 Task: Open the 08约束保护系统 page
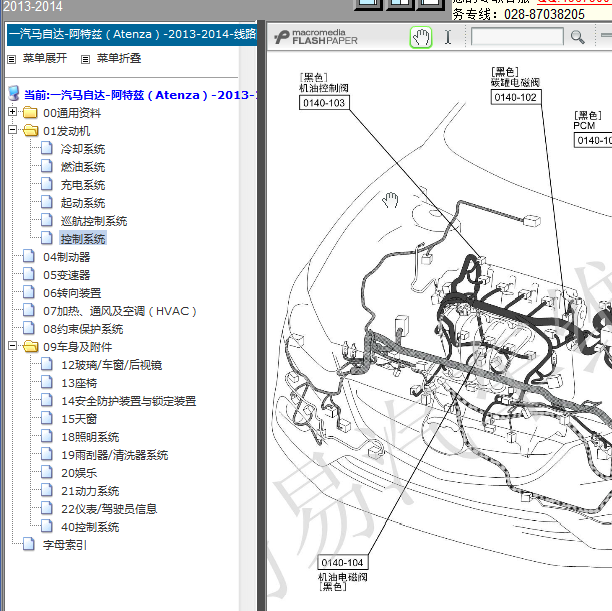(83, 329)
